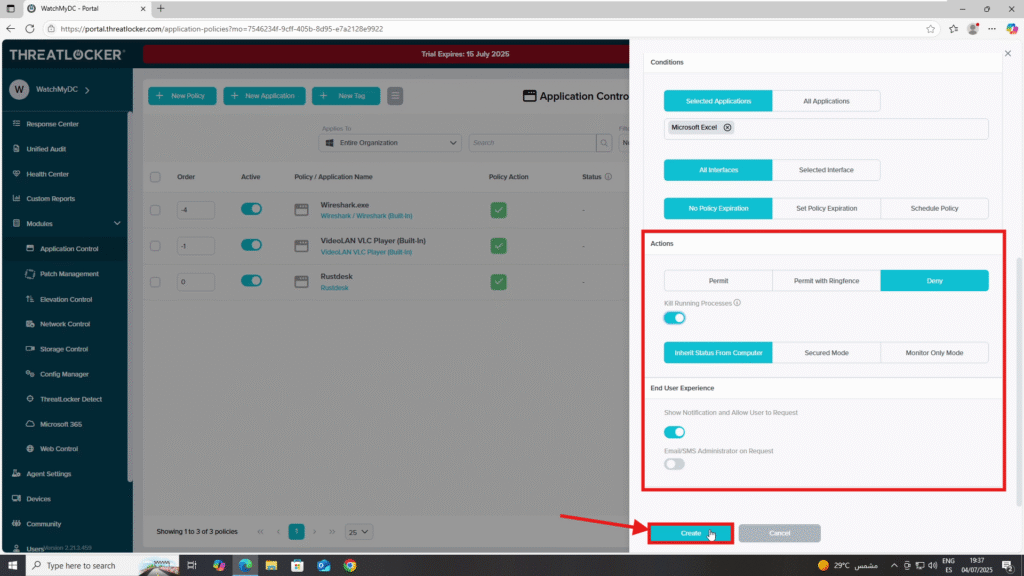Image resolution: width=1024 pixels, height=576 pixels.
Task: Open the policy list options menu icon
Action: (x=395, y=96)
